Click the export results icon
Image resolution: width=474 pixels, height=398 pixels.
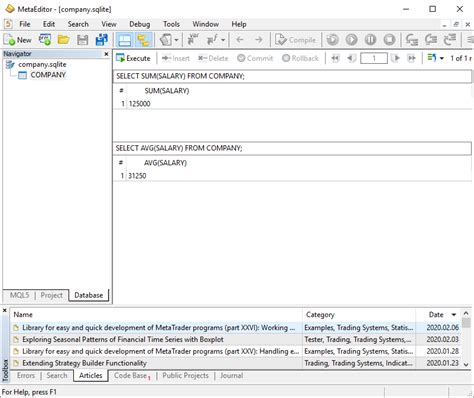(x=432, y=58)
